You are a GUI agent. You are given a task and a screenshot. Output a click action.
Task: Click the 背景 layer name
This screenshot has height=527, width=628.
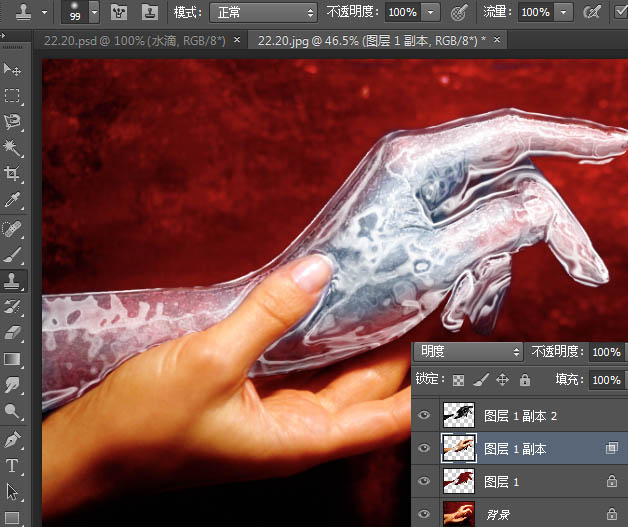[498, 515]
